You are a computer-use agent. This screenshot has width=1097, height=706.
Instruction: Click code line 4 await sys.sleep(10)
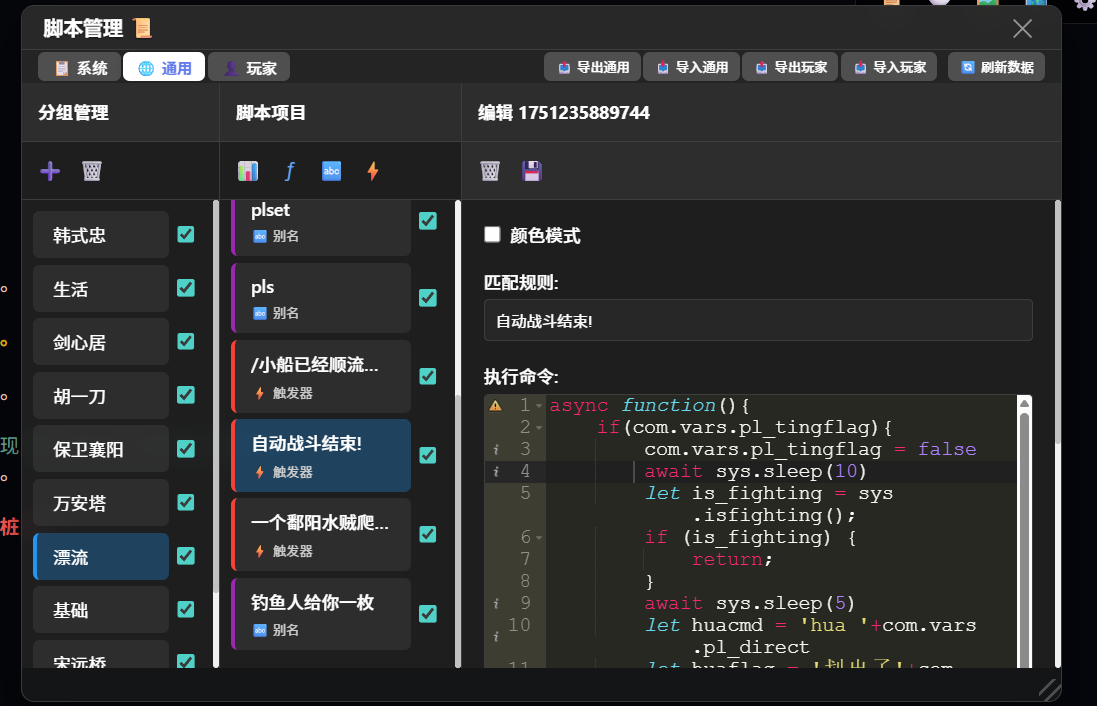tap(755, 471)
